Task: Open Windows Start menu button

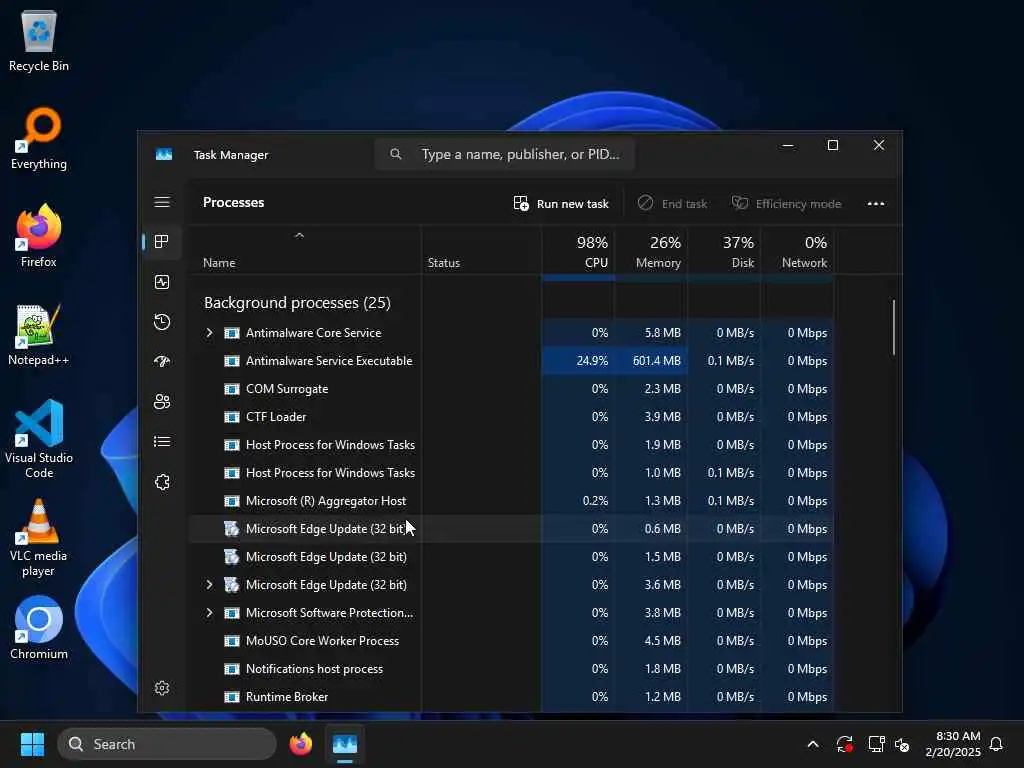Action: click(x=32, y=744)
